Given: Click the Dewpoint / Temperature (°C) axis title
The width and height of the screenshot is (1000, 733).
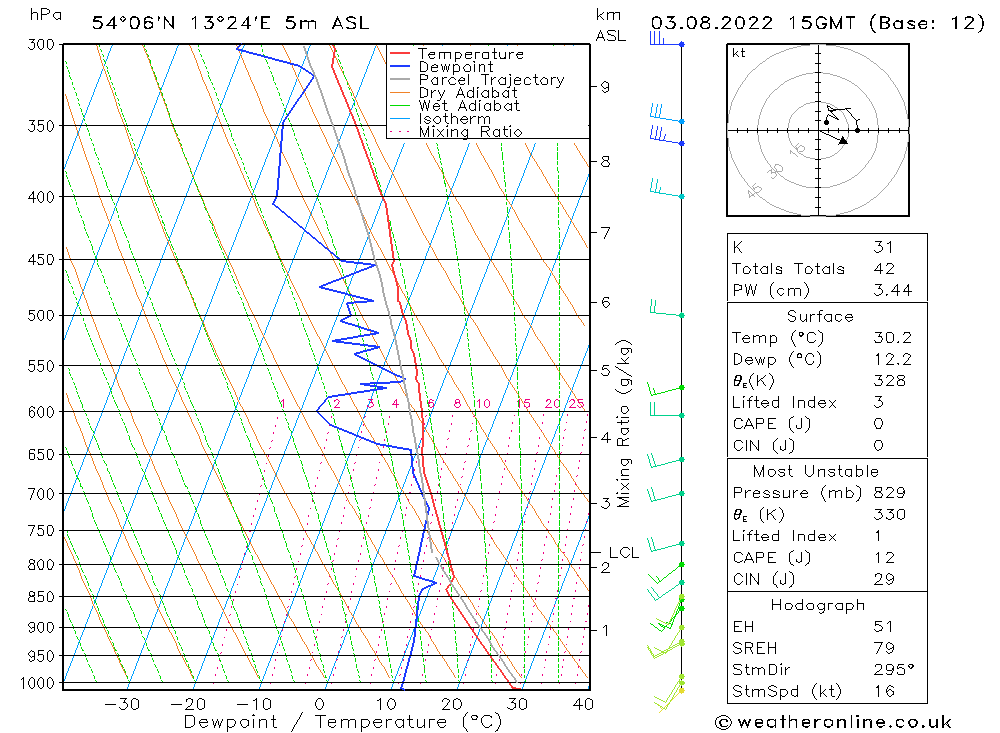Looking at the screenshot, I should click(x=342, y=722).
